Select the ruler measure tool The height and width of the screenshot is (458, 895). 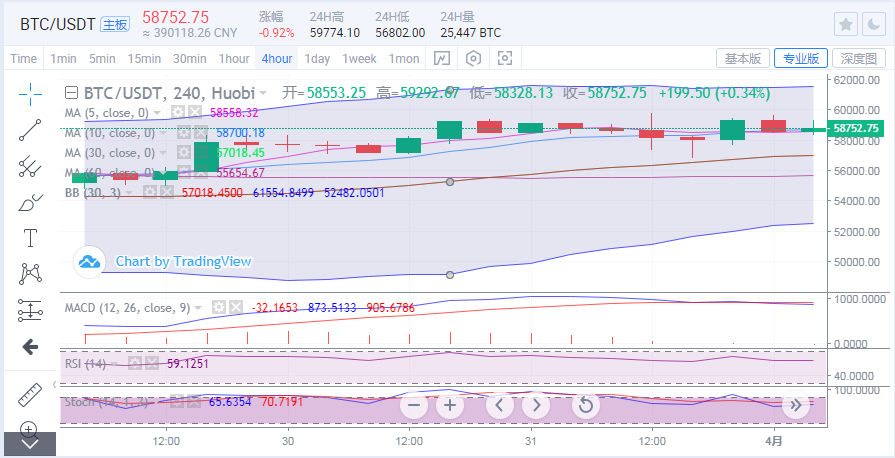[30, 395]
